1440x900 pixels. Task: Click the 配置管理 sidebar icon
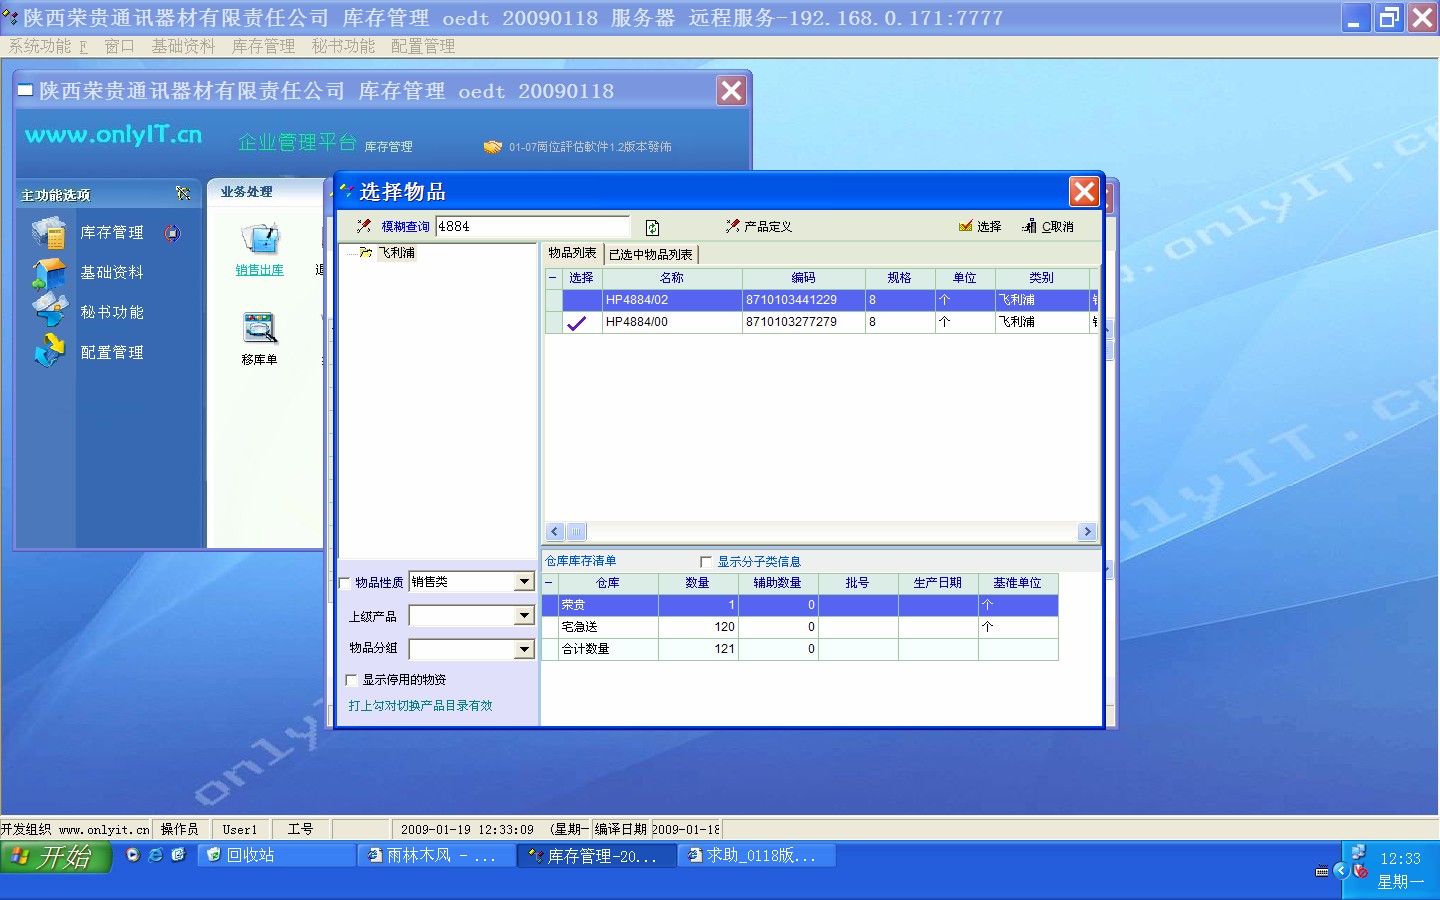point(48,352)
